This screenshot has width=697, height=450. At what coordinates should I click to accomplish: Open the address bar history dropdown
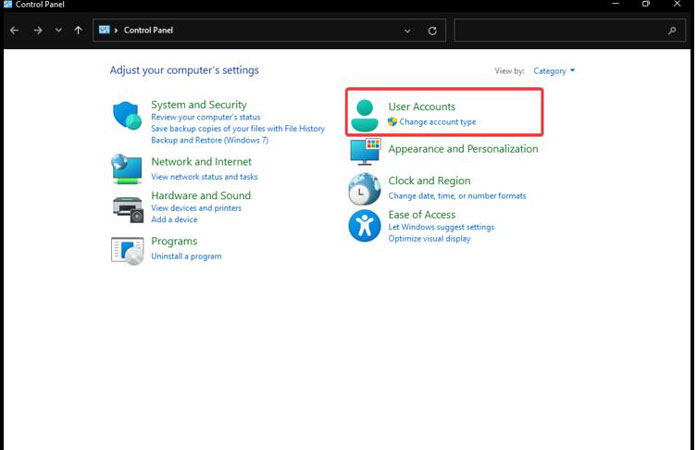pos(407,31)
